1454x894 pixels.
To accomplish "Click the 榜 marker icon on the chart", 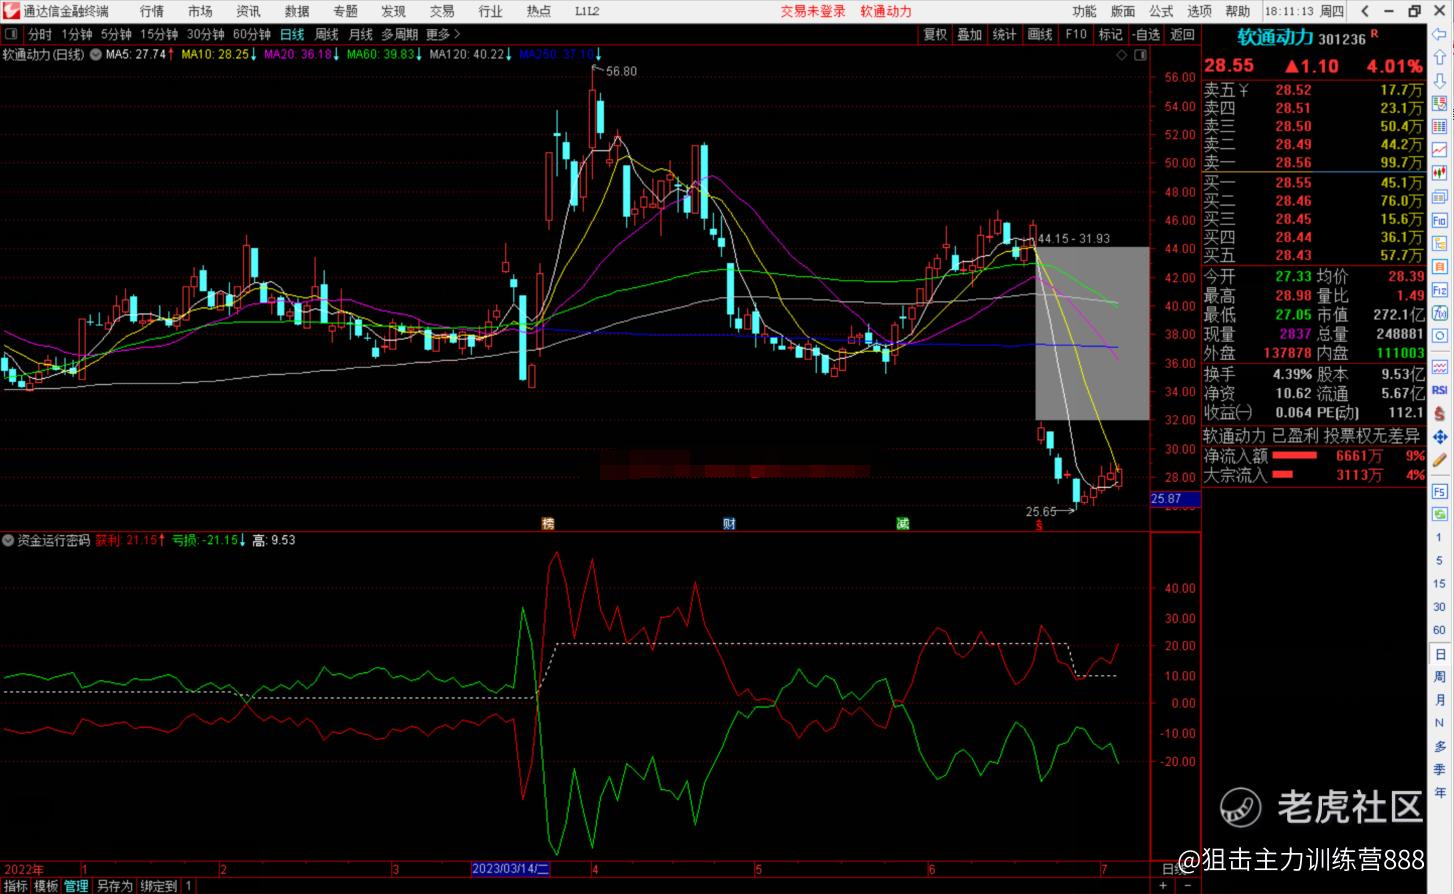I will tap(548, 523).
